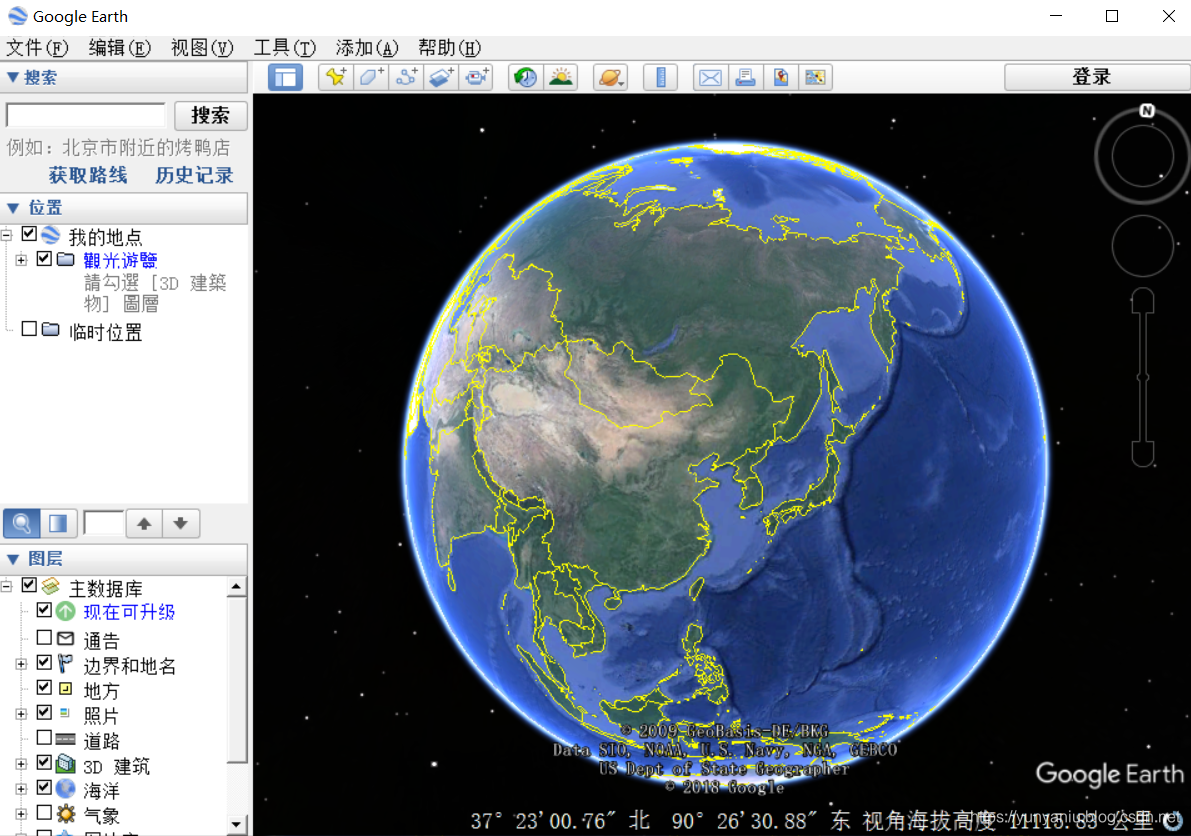Collapse the 位置 panel triangle
The height and width of the screenshot is (836, 1191).
point(12,207)
